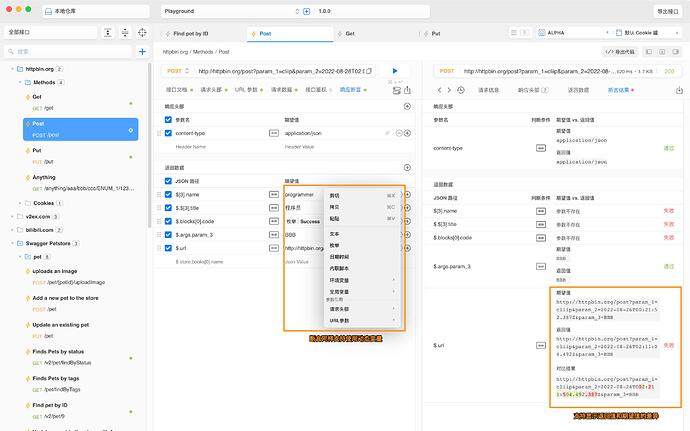Click the blue send request play button
This screenshot has width=690, height=431.
pyautogui.click(x=395, y=71)
